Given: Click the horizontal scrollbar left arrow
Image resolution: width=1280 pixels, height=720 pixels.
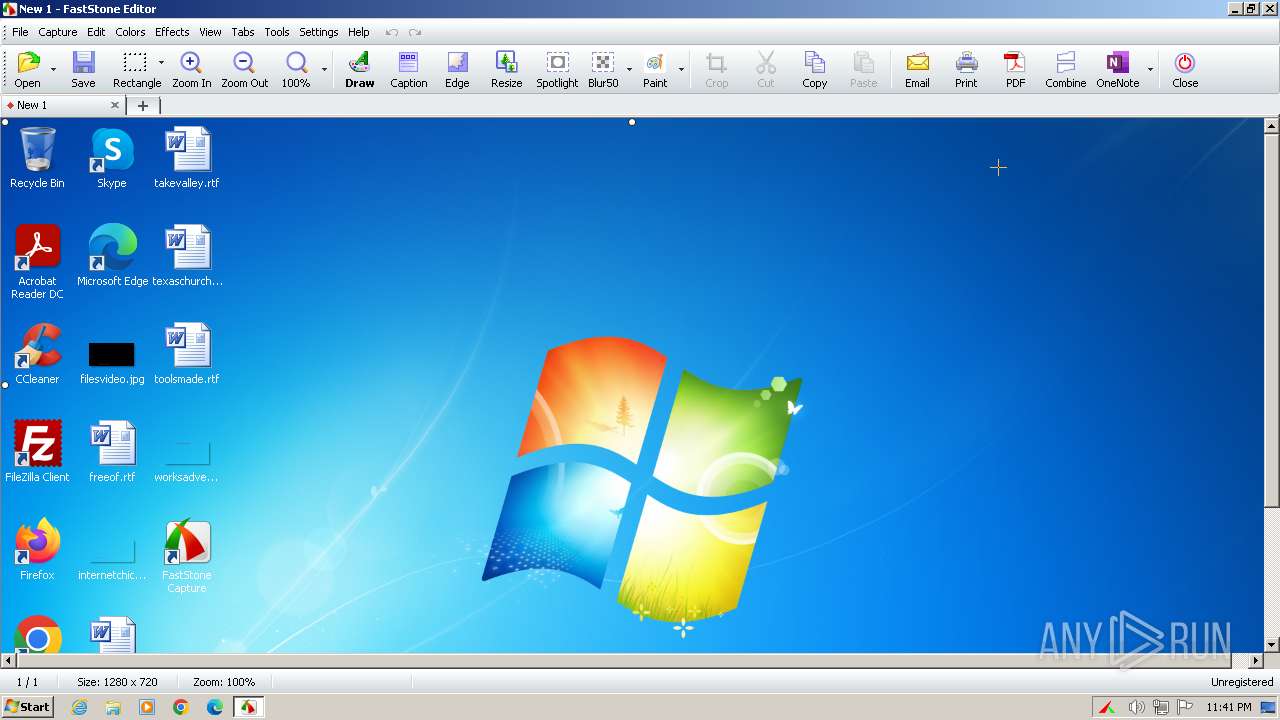Looking at the screenshot, I should click(9, 661).
